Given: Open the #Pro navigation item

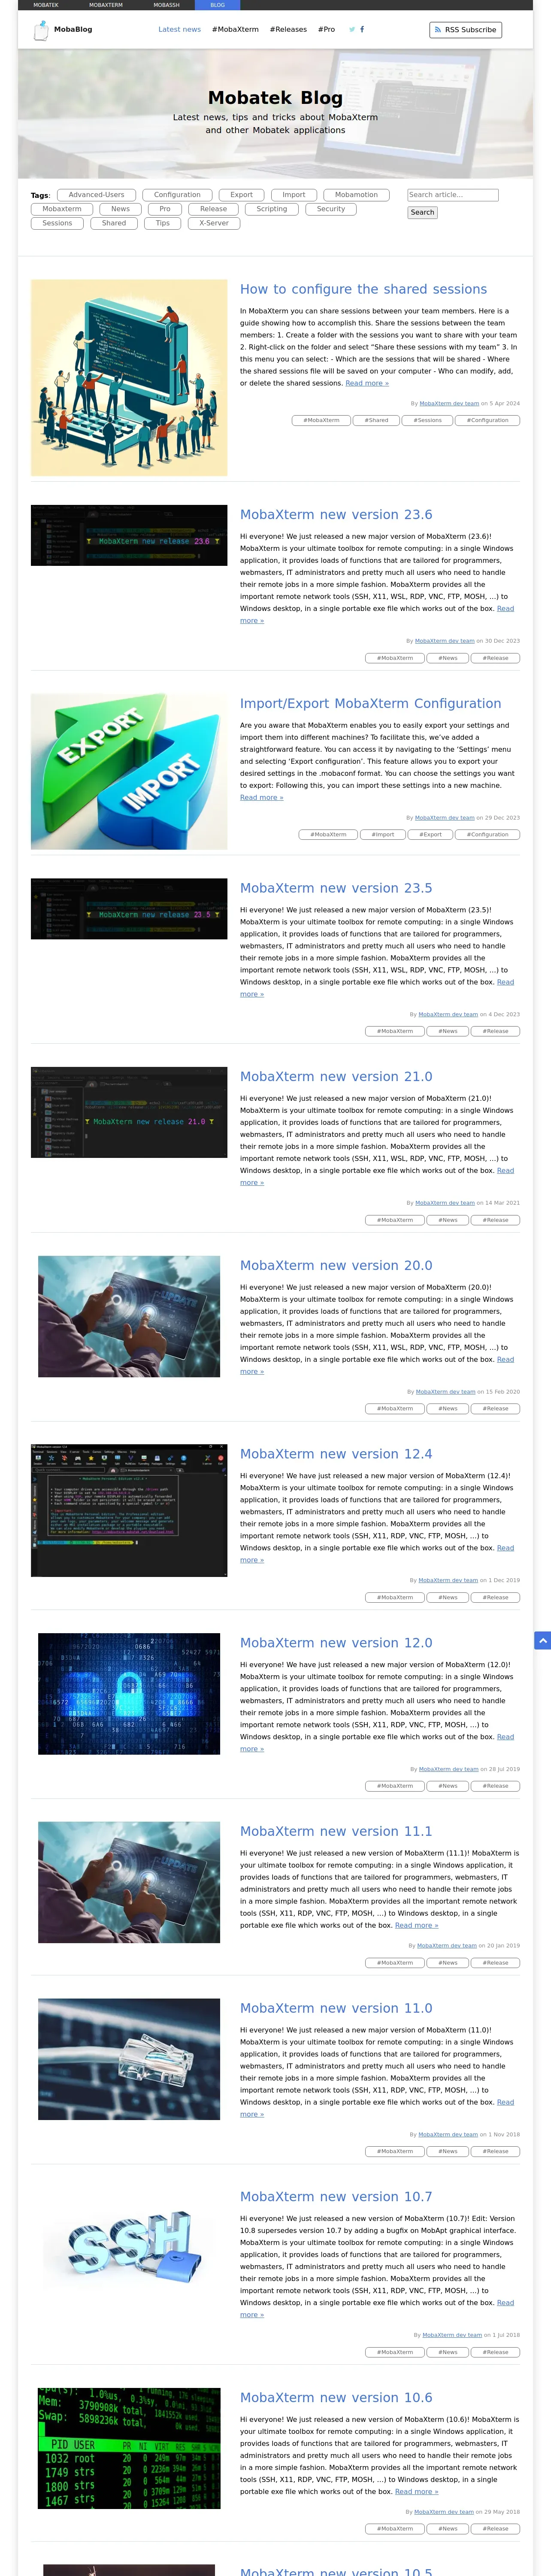Looking at the screenshot, I should (x=326, y=30).
